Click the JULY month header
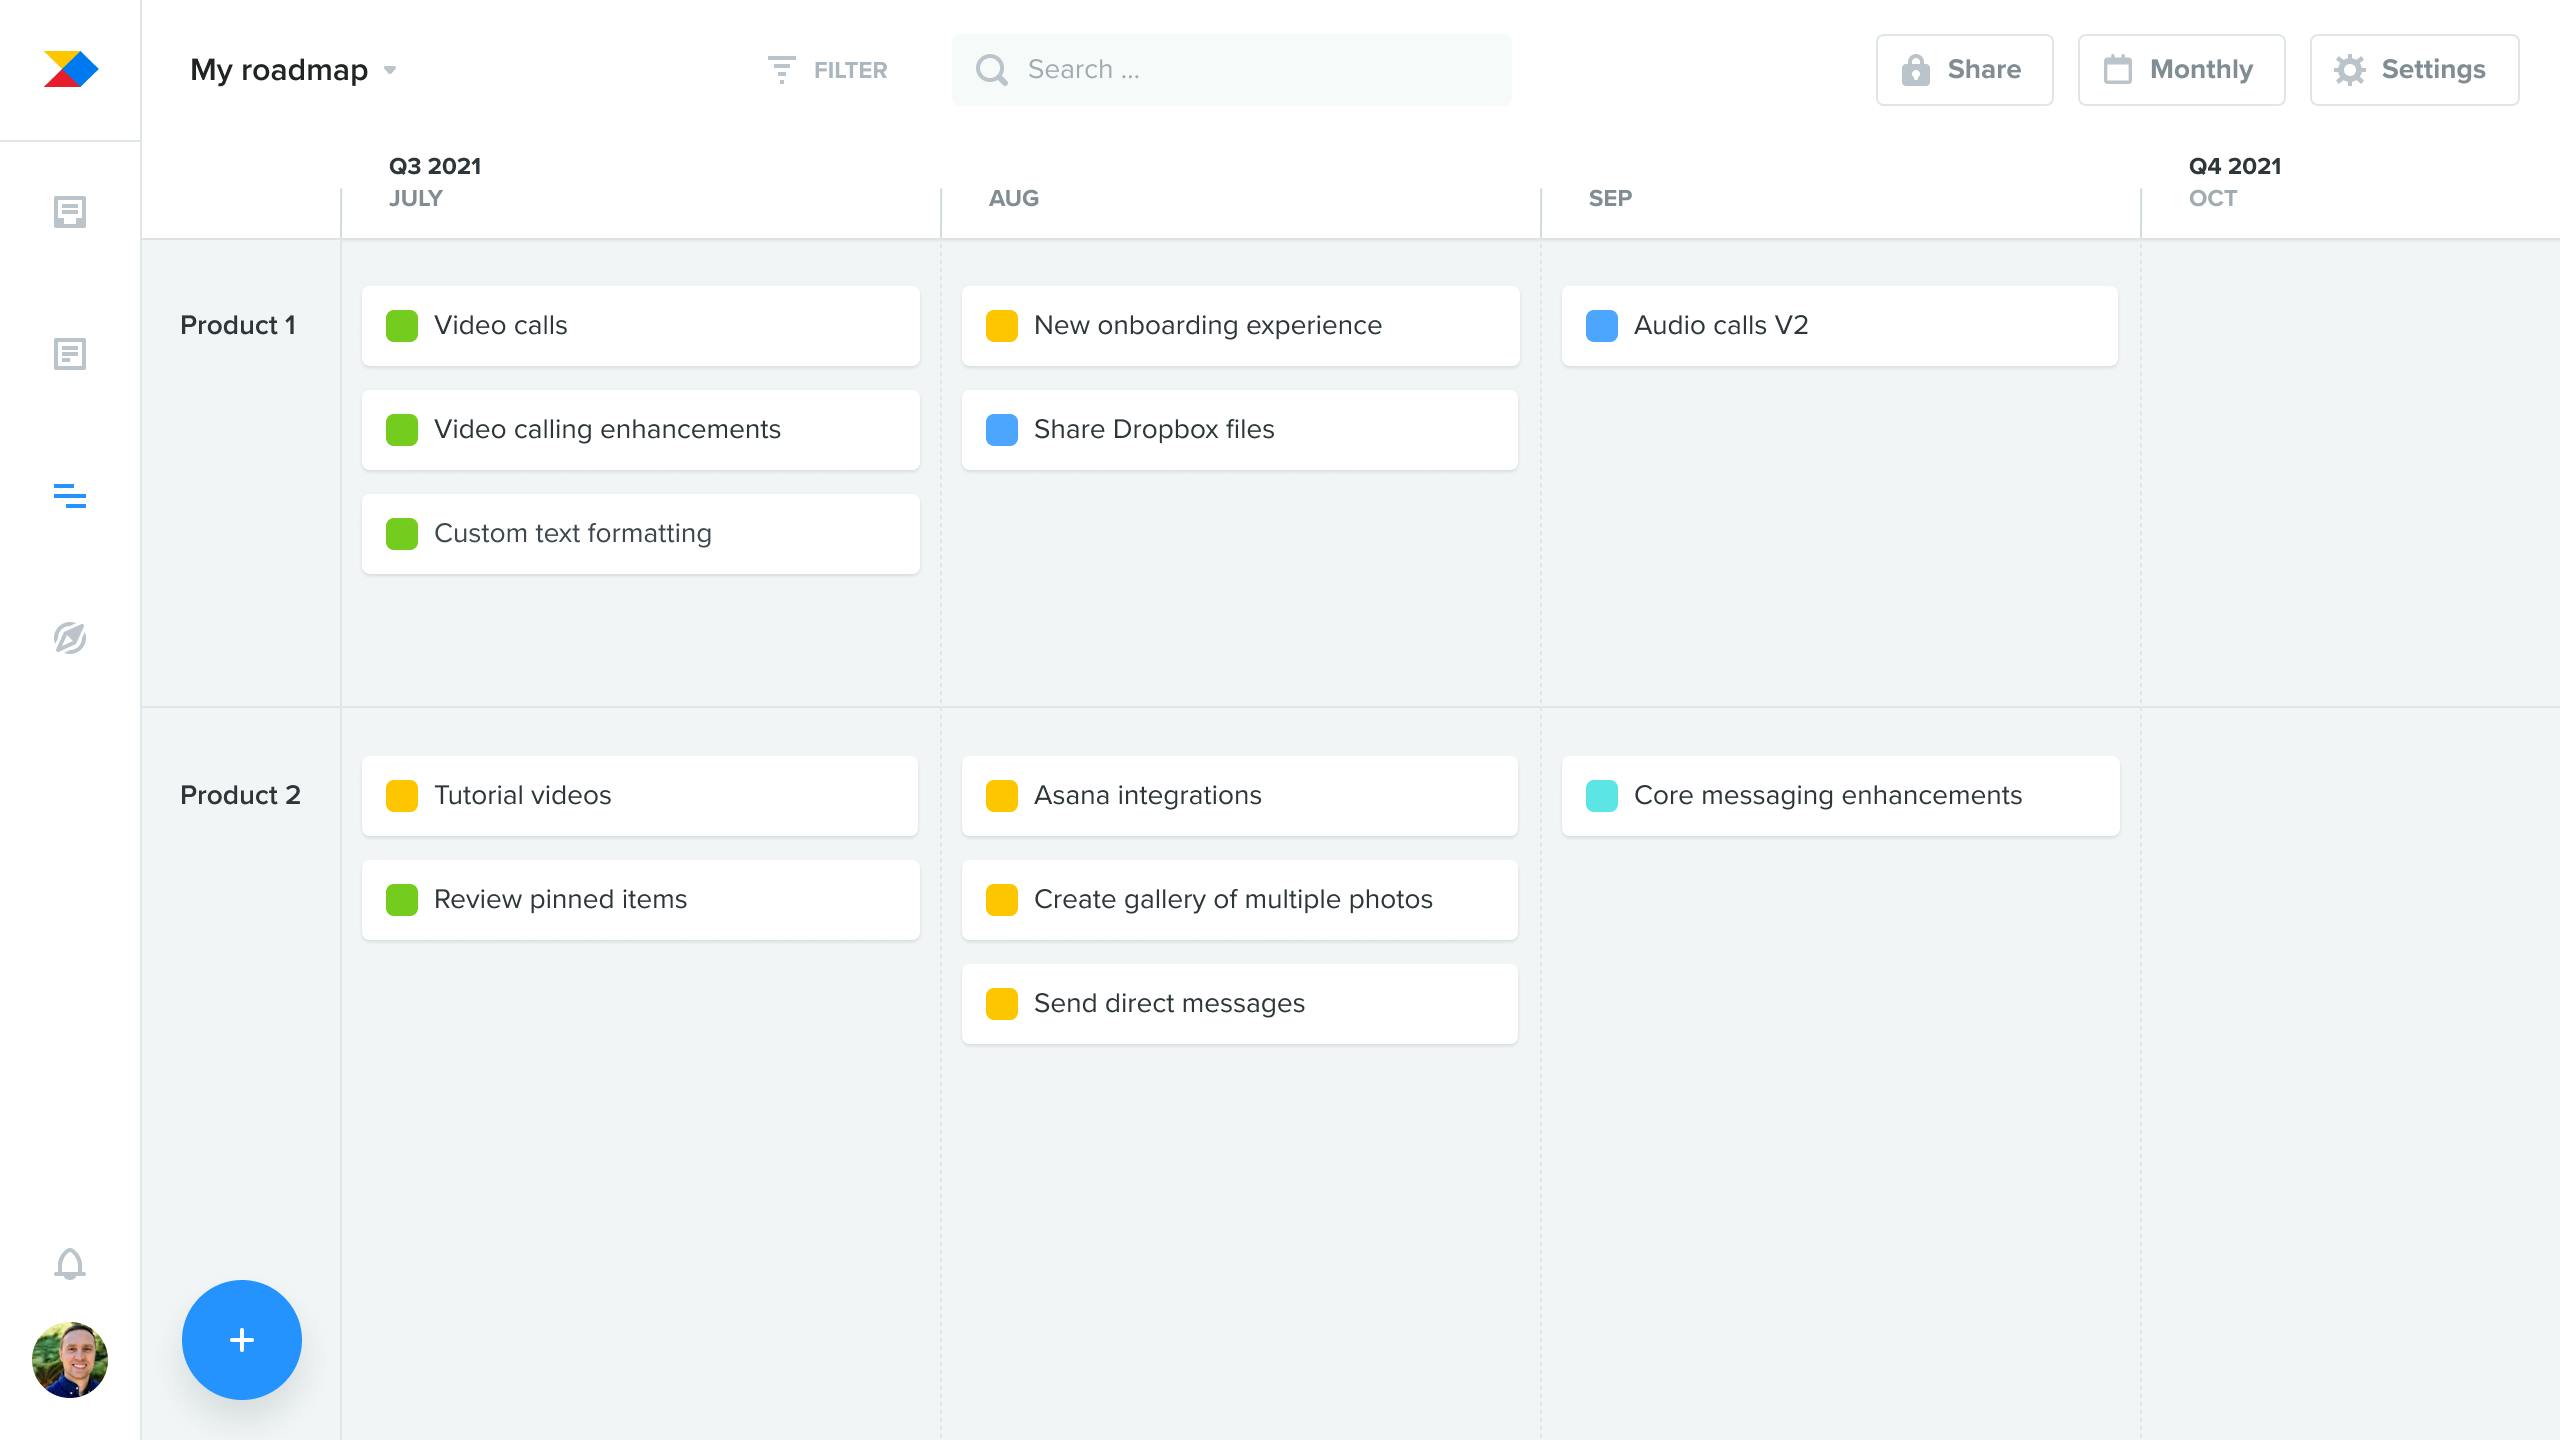Viewport: 2560px width, 1440px height. [416, 198]
